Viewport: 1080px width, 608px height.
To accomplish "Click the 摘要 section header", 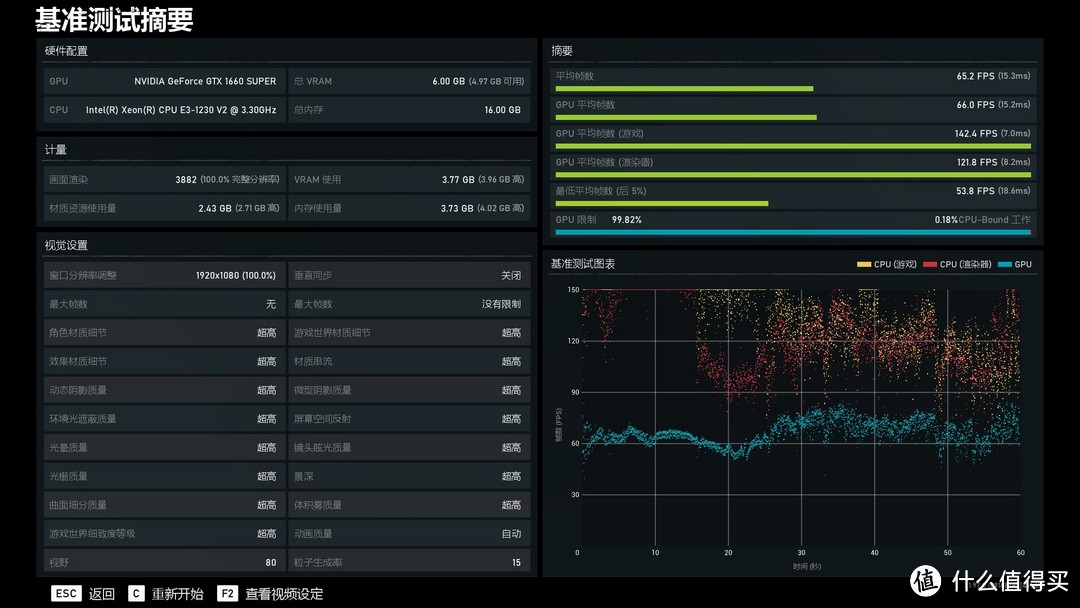I will point(562,51).
